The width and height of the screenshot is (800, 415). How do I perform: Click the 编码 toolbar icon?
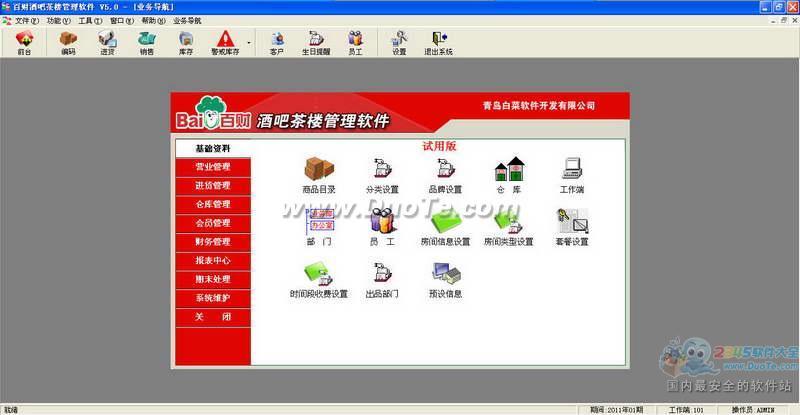[x=68, y=43]
